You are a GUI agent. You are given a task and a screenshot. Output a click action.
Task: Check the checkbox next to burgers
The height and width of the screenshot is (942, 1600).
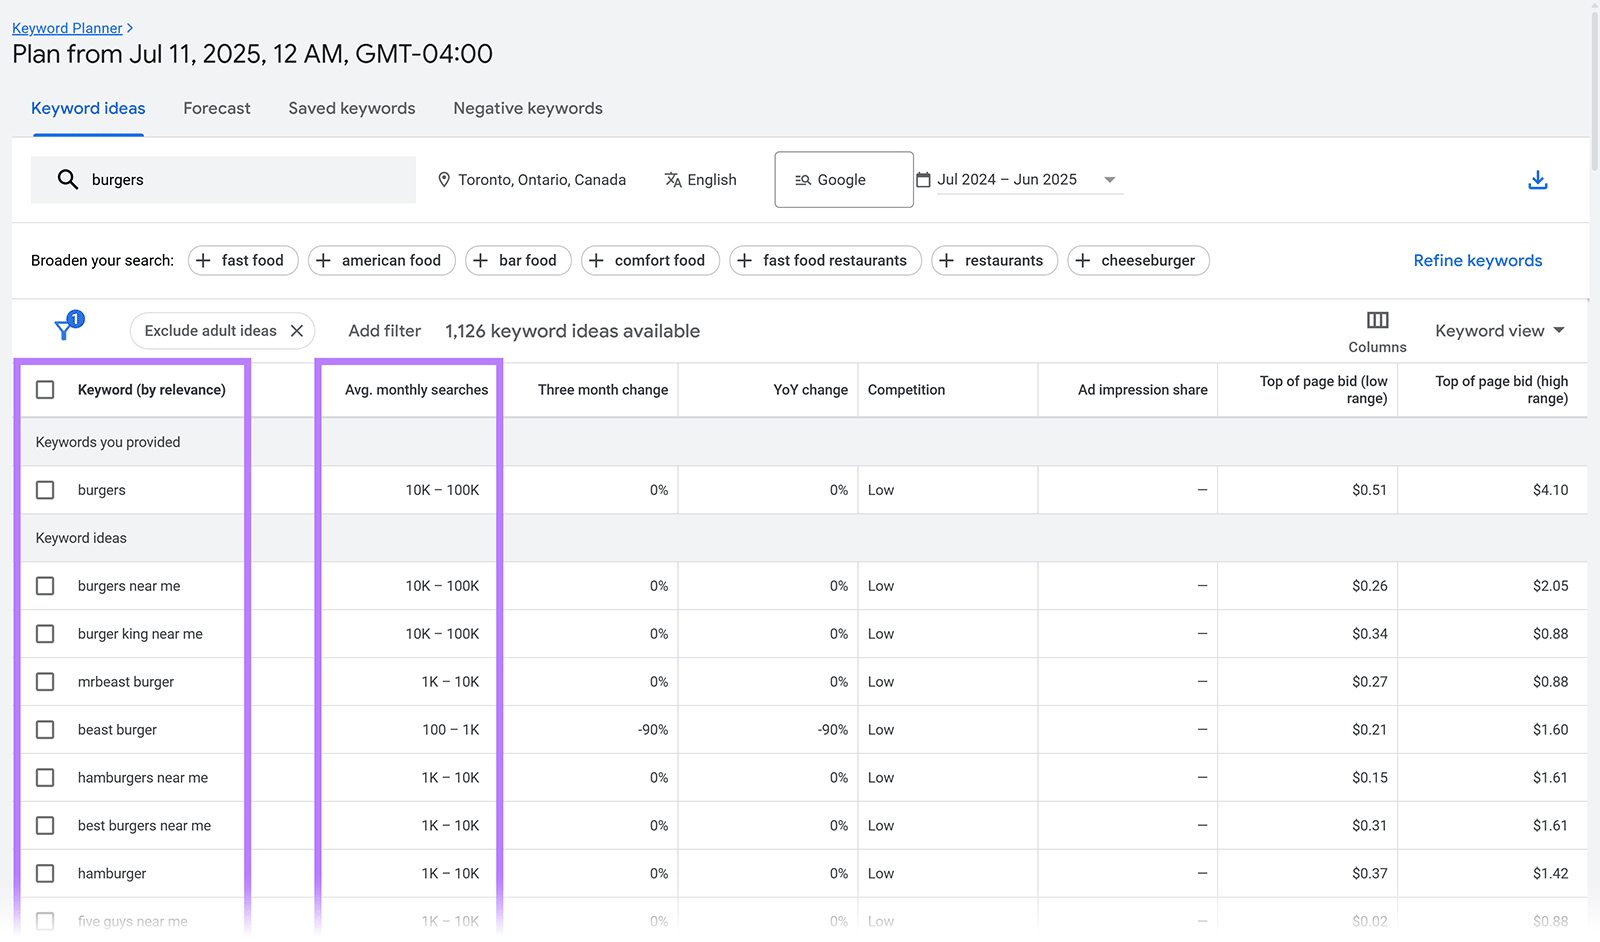click(x=44, y=489)
